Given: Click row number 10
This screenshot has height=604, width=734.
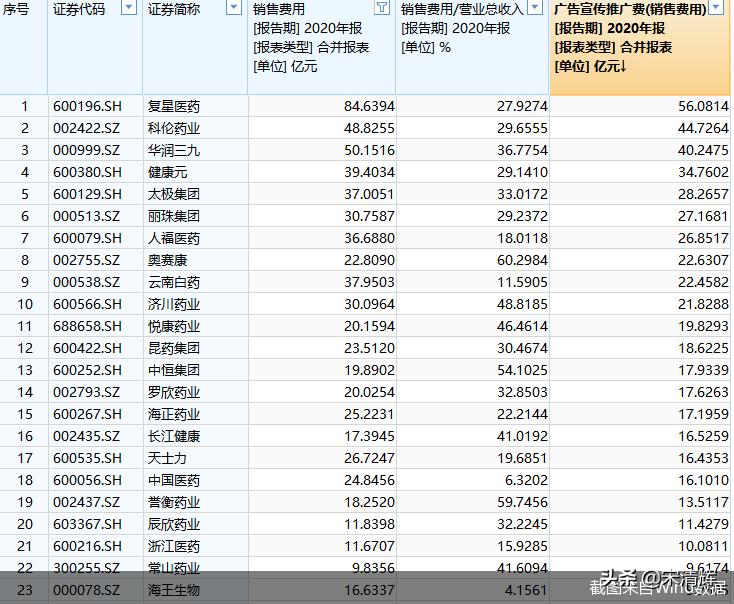Looking at the screenshot, I should [x=25, y=304].
